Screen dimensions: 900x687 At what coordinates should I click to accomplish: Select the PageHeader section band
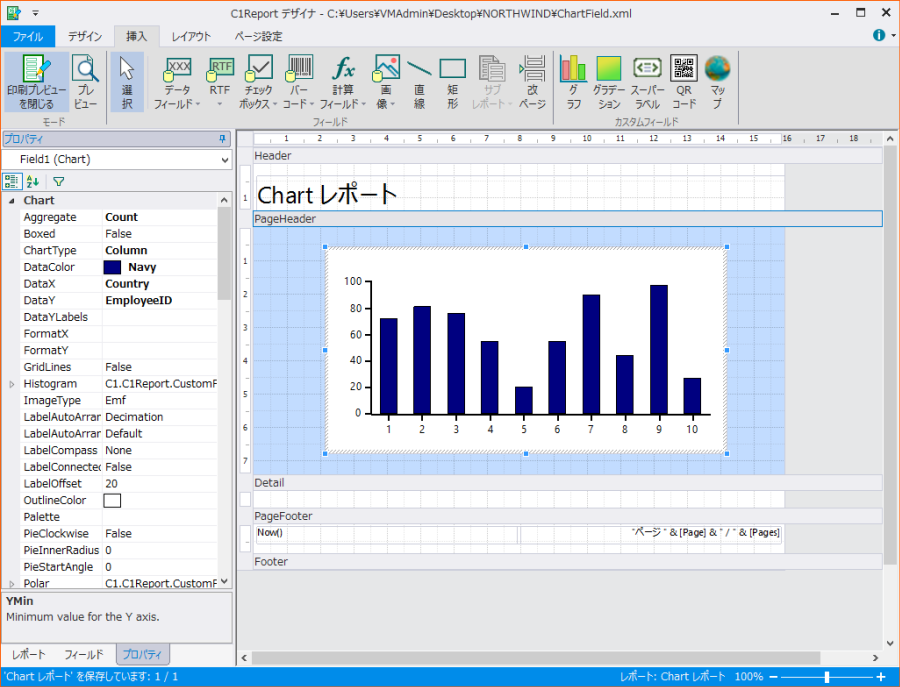(567, 219)
